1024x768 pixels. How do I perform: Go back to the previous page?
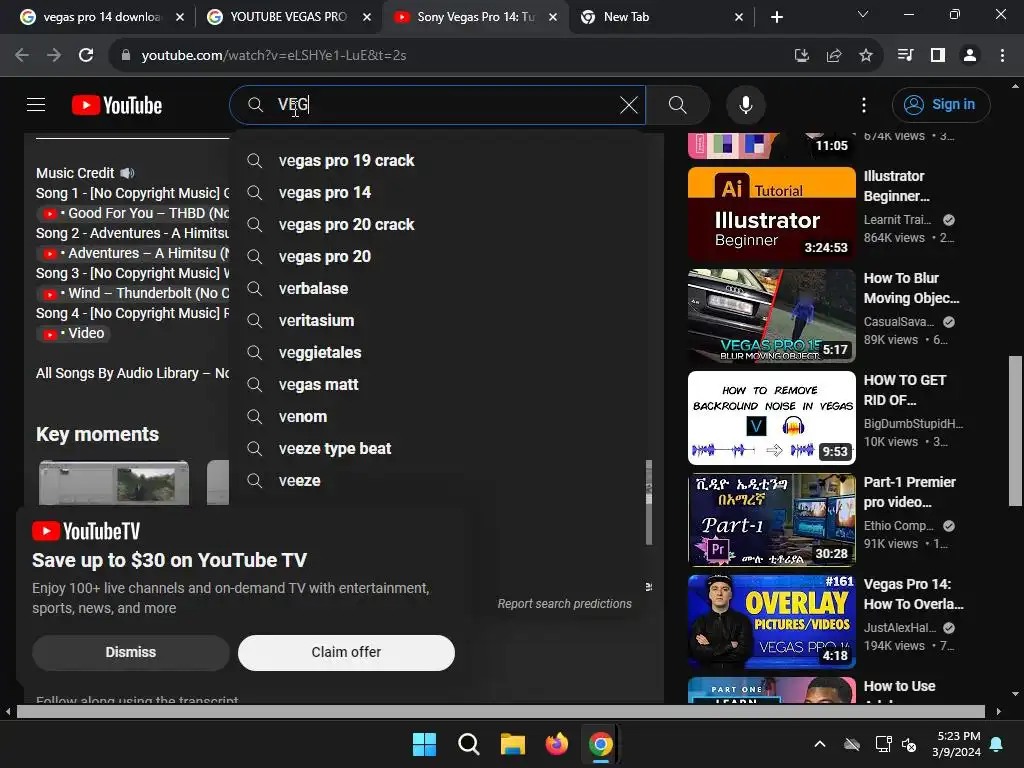pyautogui.click(x=22, y=56)
